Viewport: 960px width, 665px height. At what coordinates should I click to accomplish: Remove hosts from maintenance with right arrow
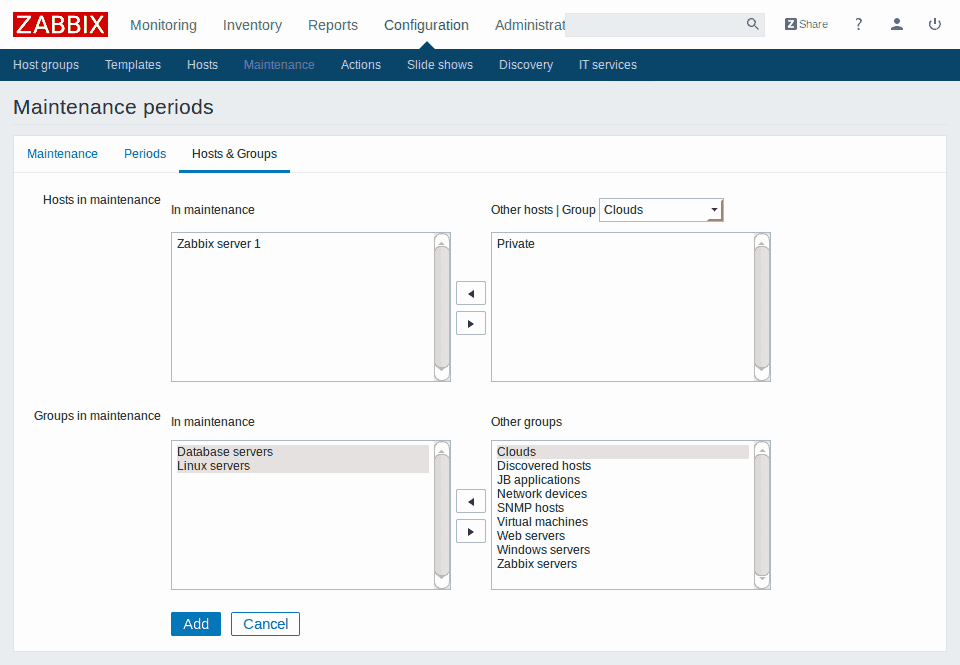pyautogui.click(x=470, y=323)
